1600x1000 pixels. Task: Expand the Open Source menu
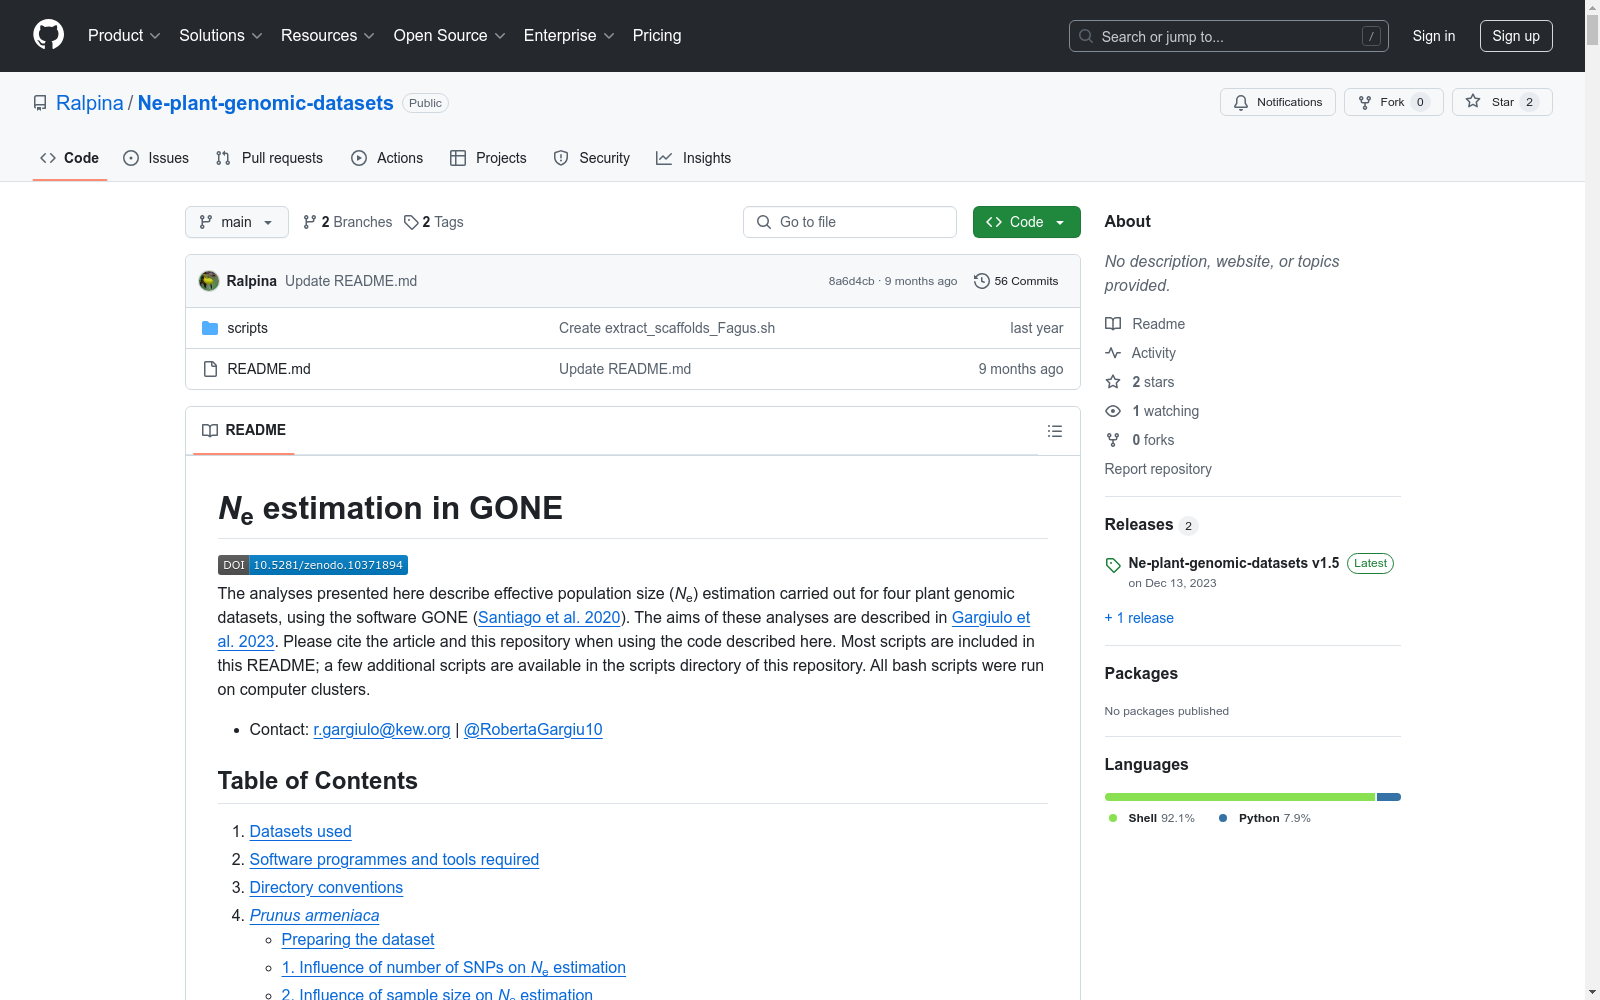450,35
